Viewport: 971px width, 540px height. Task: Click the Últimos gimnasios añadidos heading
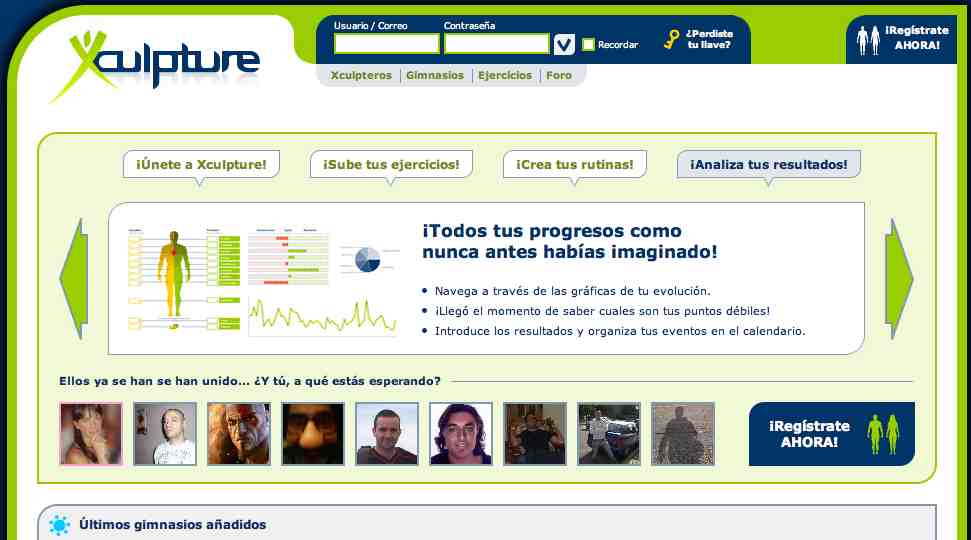tap(172, 525)
